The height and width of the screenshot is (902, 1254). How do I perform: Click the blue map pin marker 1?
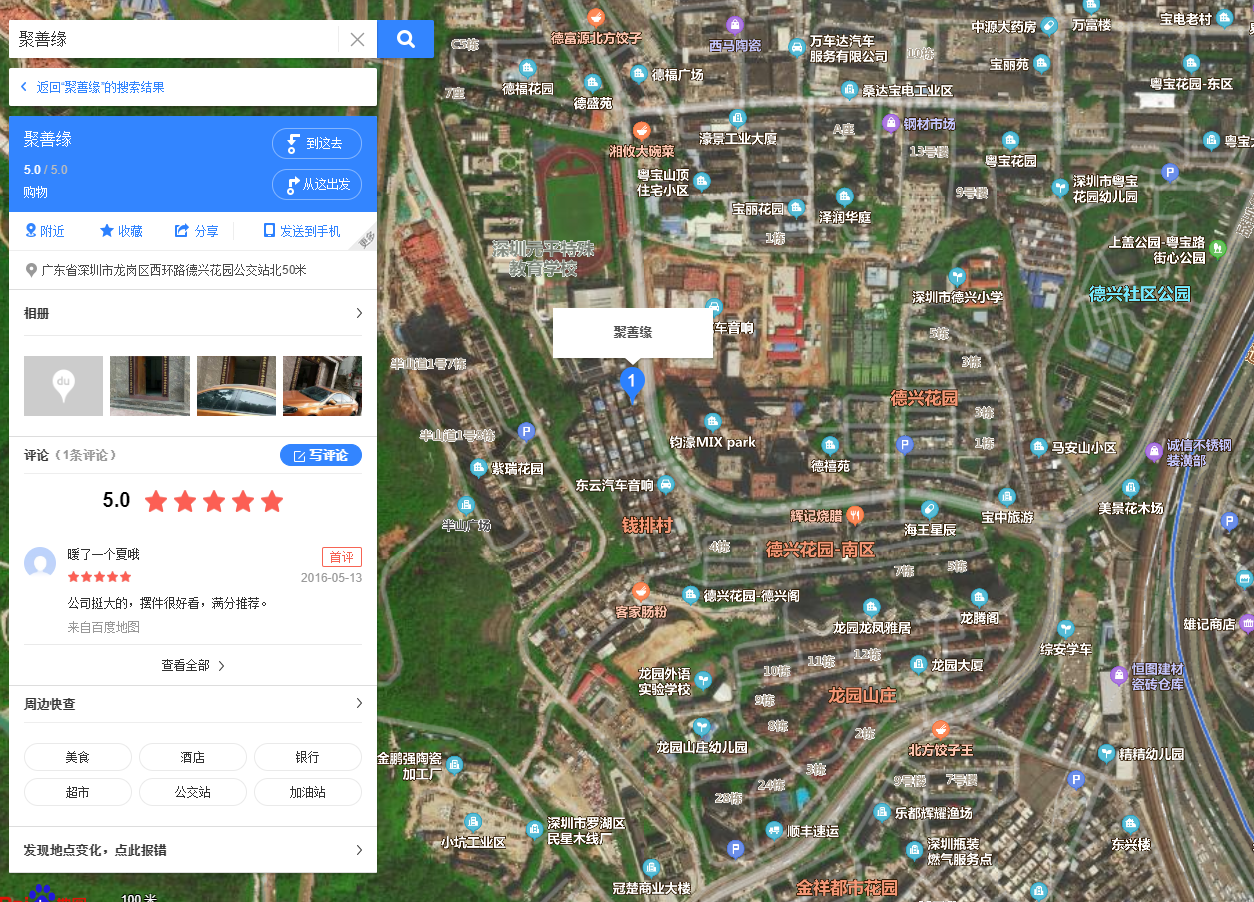tap(631, 381)
